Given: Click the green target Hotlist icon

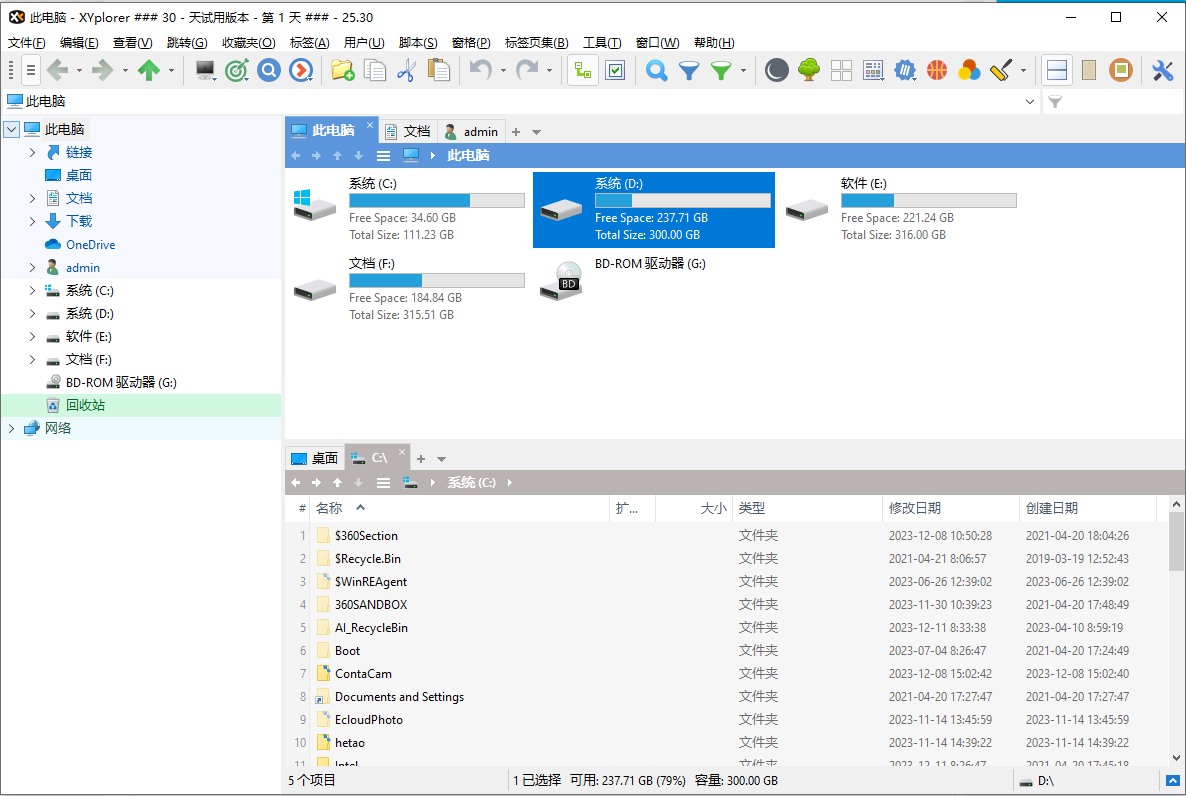Looking at the screenshot, I should [236, 70].
